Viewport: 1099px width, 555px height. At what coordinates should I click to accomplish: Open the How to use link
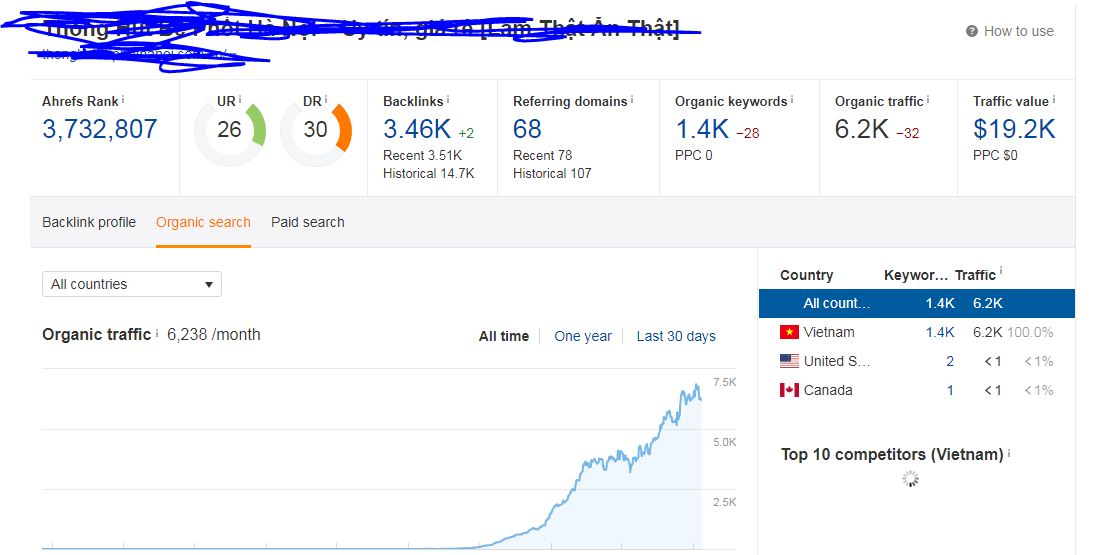click(1018, 31)
